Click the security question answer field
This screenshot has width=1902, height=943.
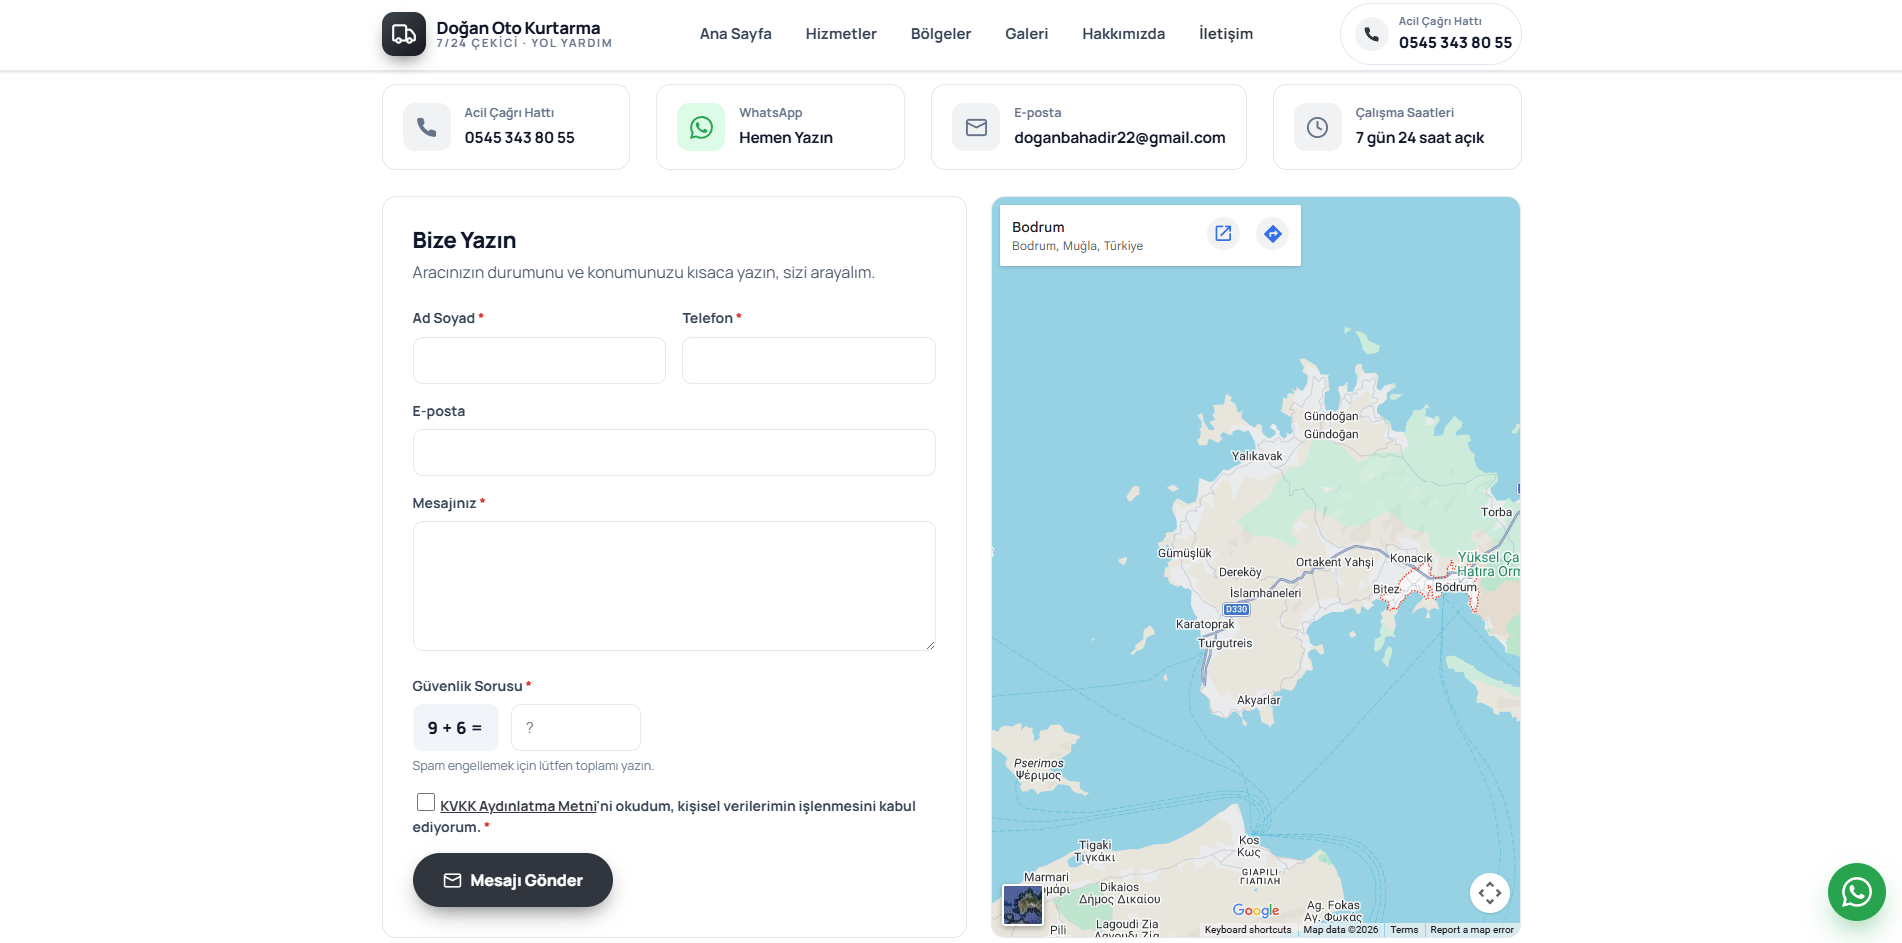[x=576, y=728]
